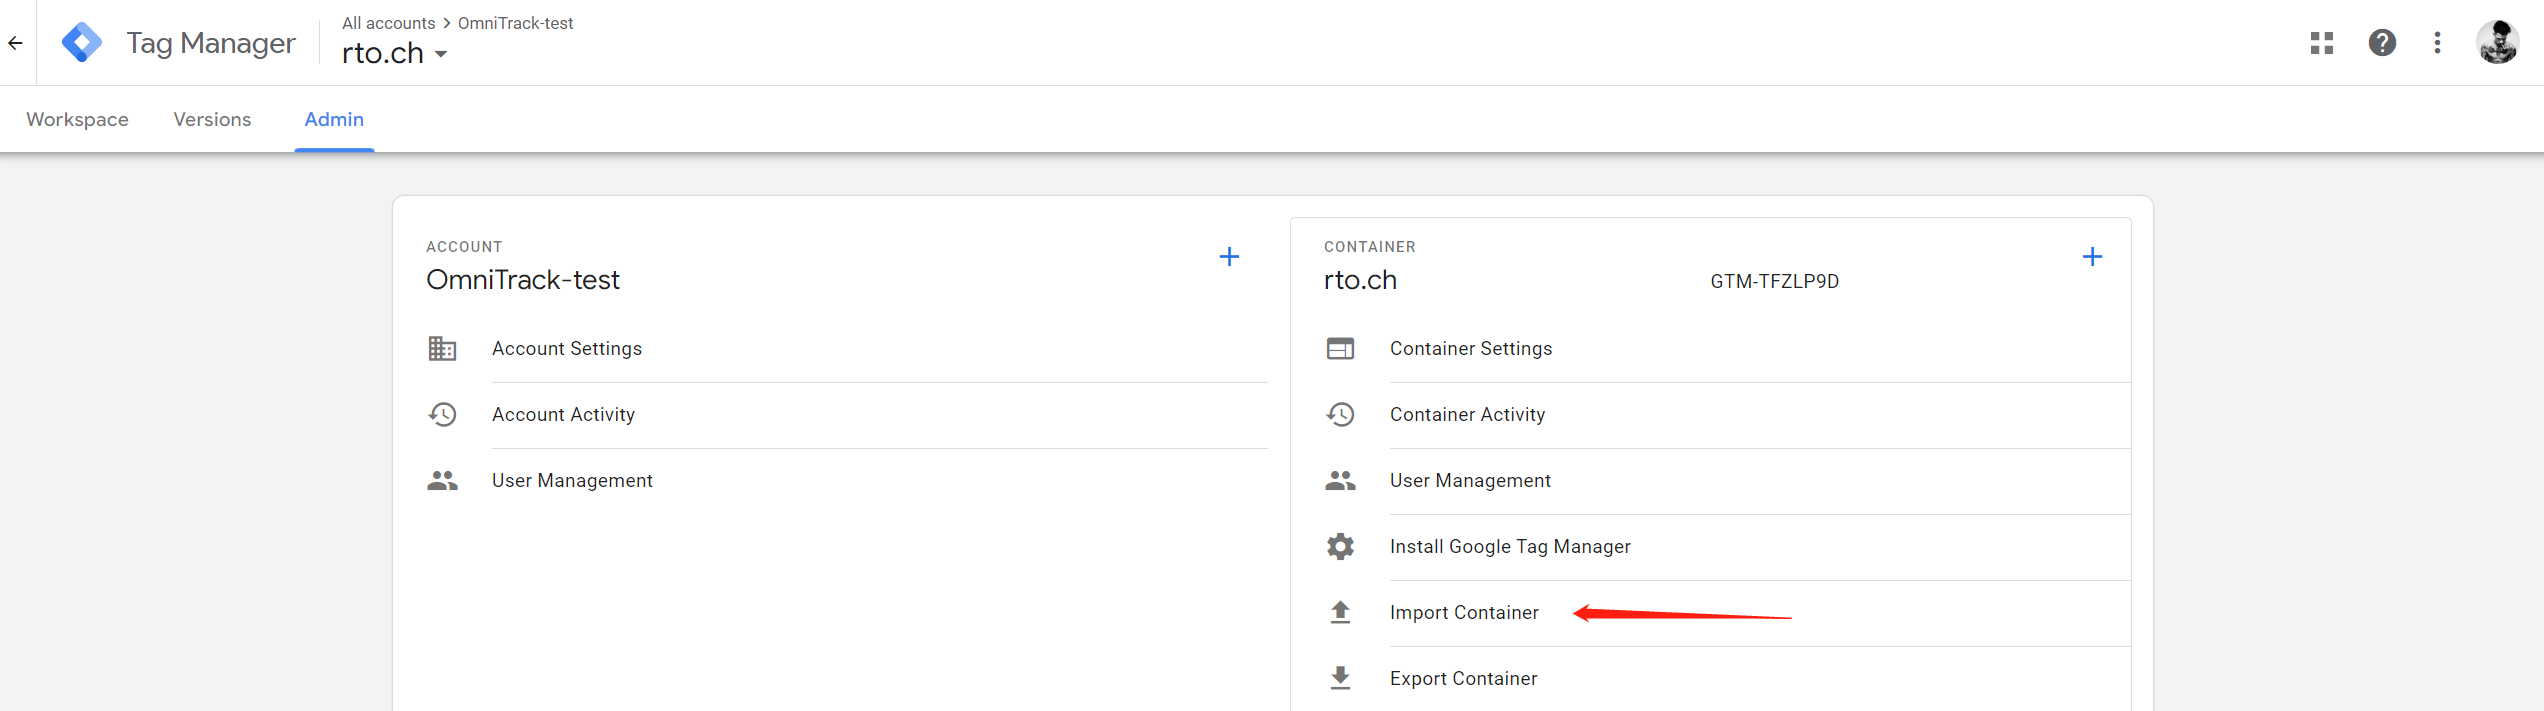Click the rto.ch container name heading
Viewport: 2544px width, 711px height.
click(1360, 280)
